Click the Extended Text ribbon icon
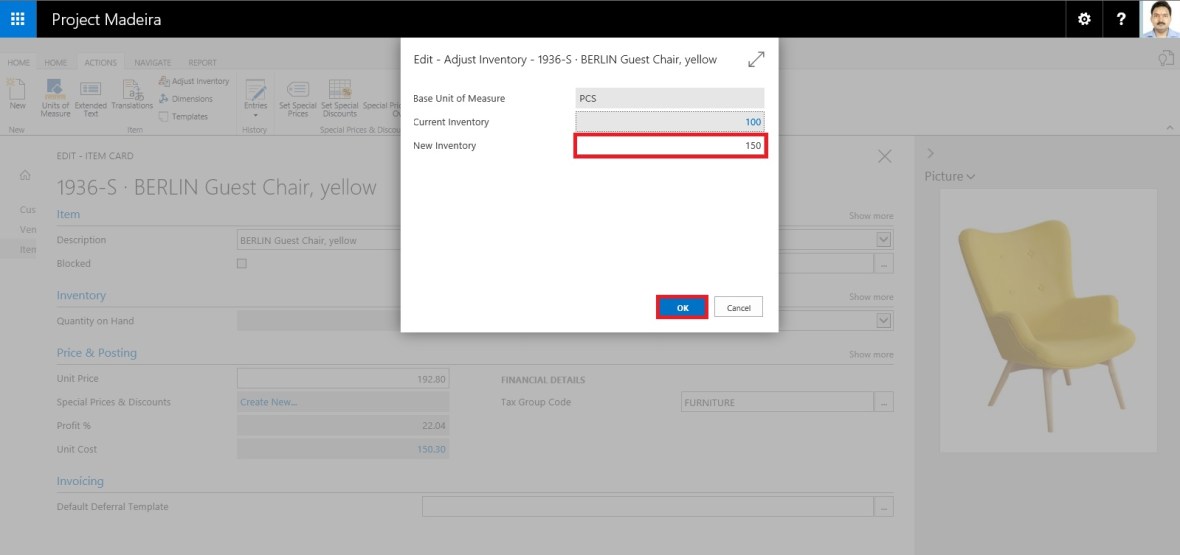Image resolution: width=1180 pixels, height=555 pixels. point(90,98)
